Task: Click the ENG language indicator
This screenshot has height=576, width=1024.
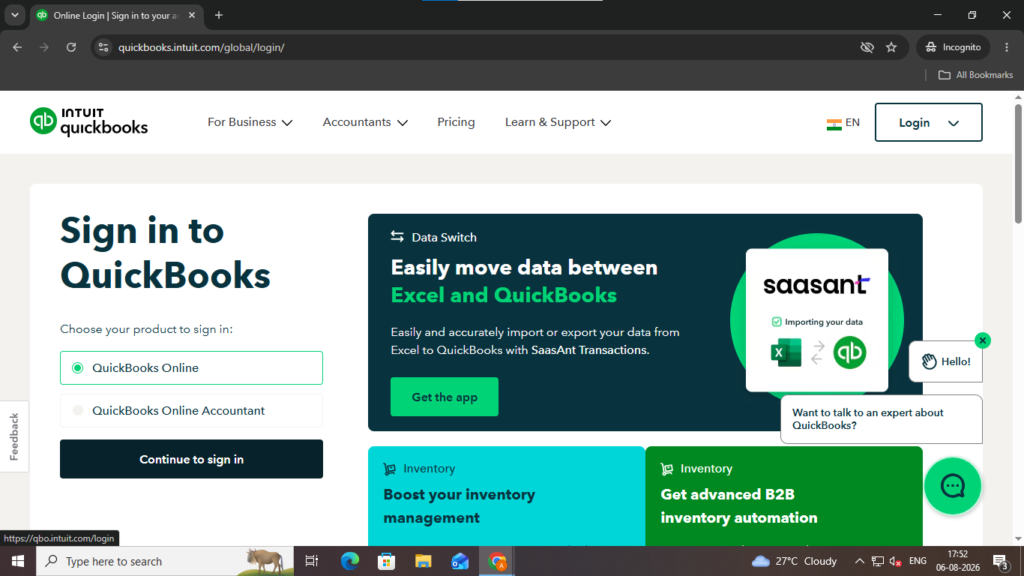Action: pyautogui.click(x=918, y=561)
